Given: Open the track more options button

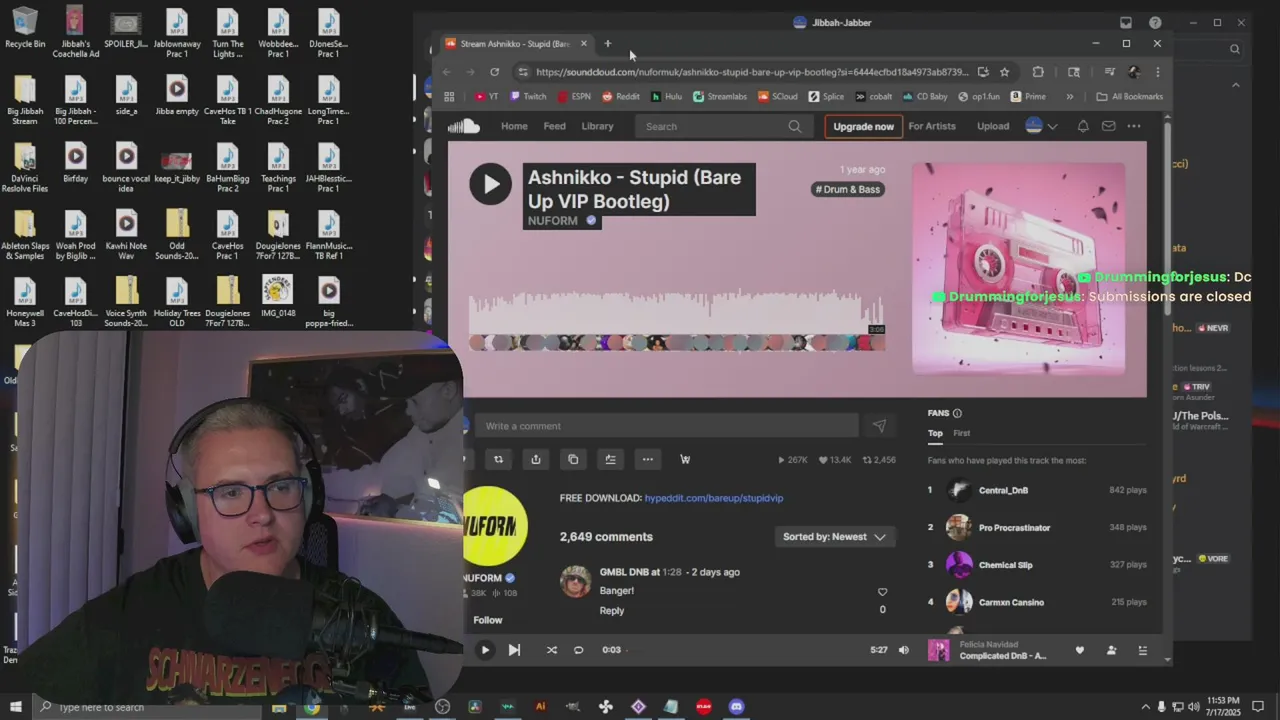Looking at the screenshot, I should tap(647, 459).
